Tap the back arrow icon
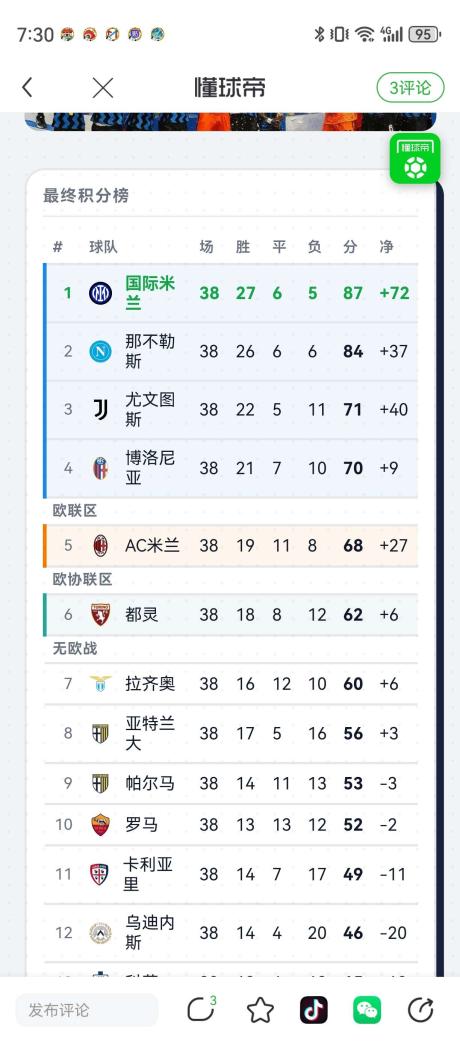 tap(27, 87)
